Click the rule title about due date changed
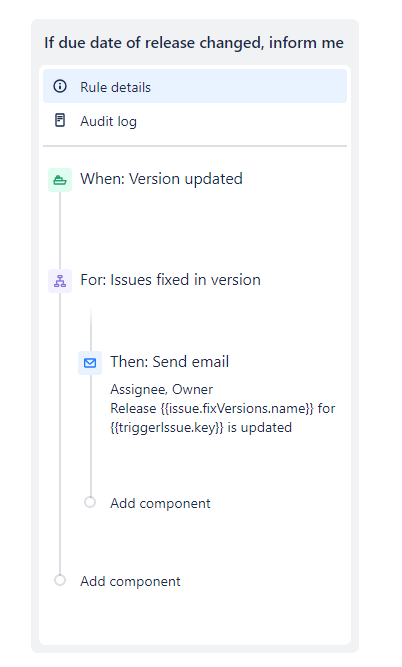The width and height of the screenshot is (402, 667). [x=194, y=43]
